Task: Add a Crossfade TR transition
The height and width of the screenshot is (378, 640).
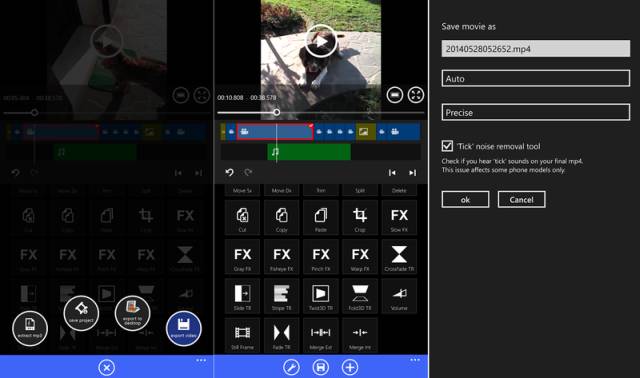Action: pyautogui.click(x=399, y=256)
